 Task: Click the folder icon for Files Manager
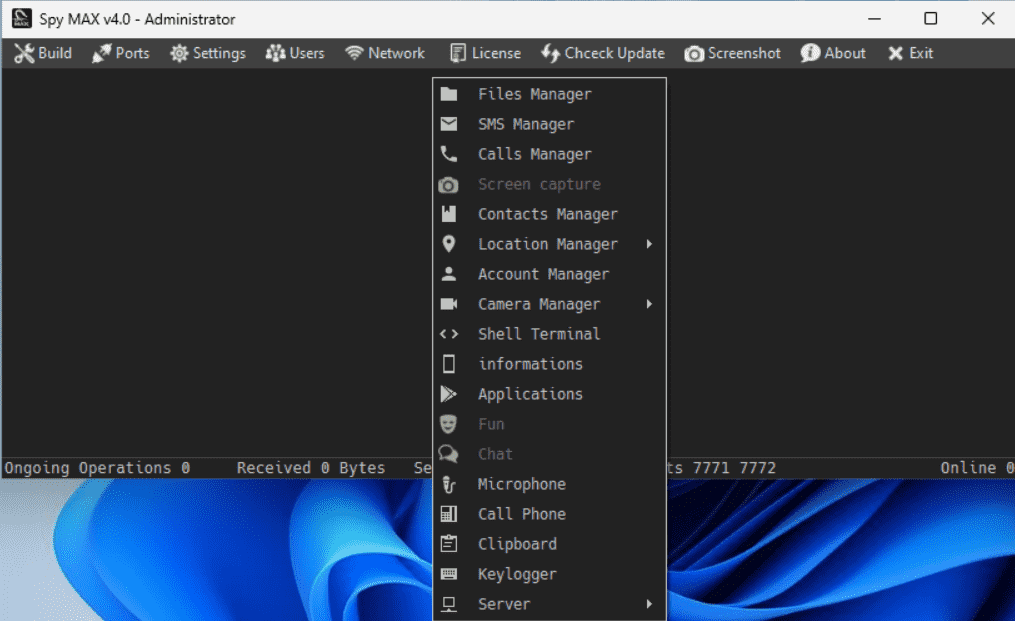[449, 95]
